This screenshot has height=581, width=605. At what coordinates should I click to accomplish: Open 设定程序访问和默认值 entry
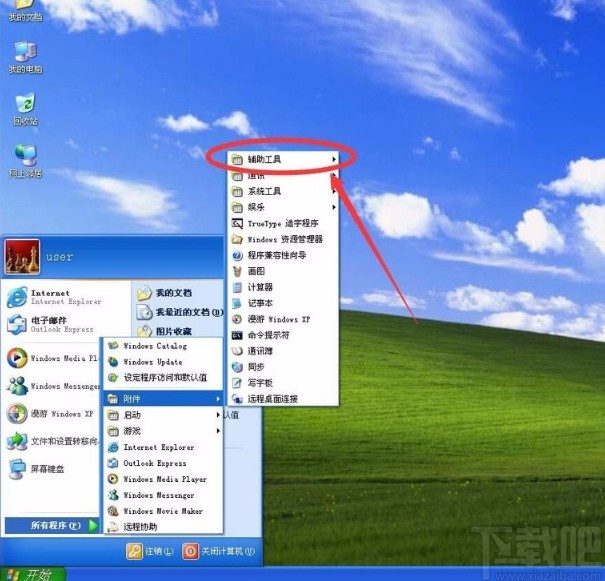(x=163, y=377)
